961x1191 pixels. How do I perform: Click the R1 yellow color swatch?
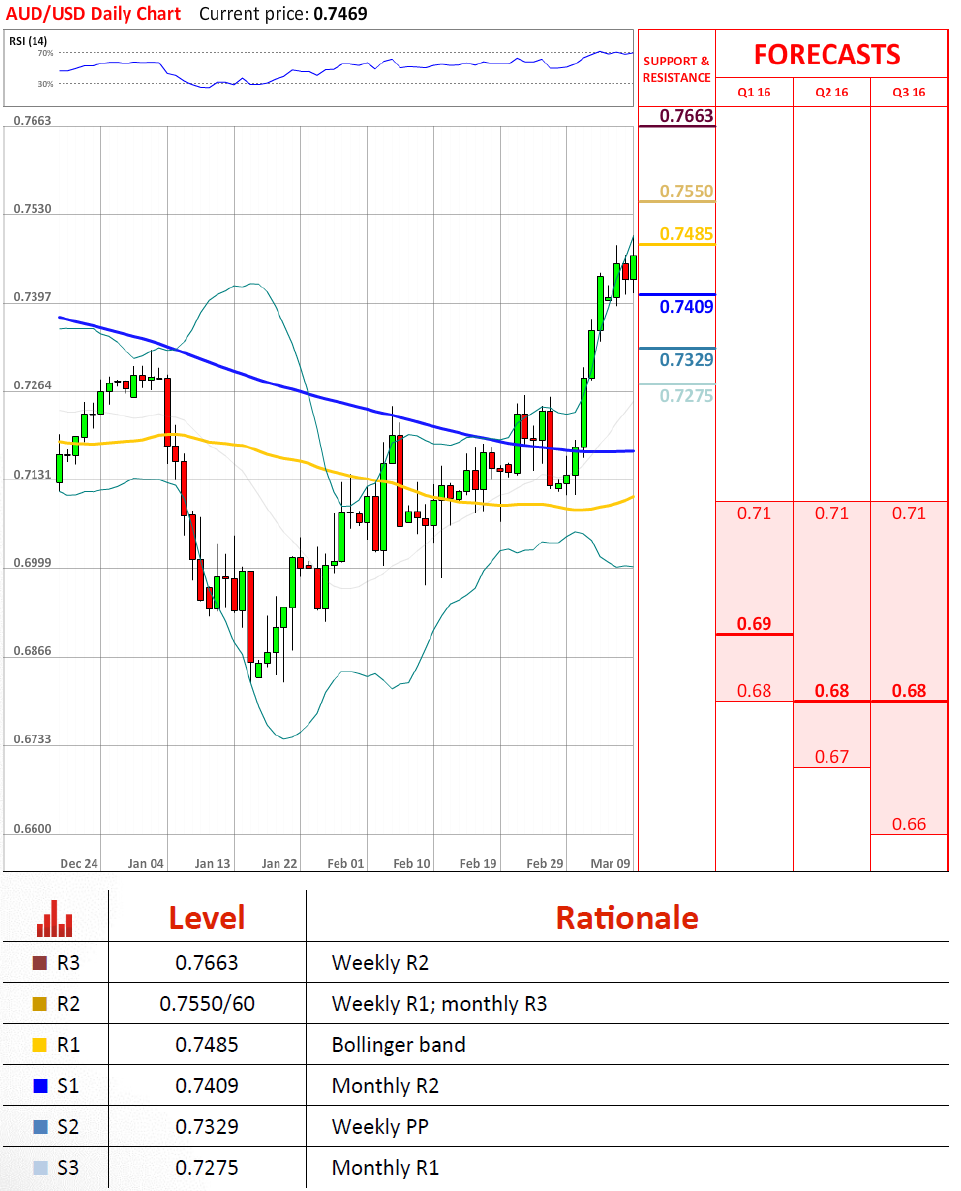pyautogui.click(x=40, y=1045)
